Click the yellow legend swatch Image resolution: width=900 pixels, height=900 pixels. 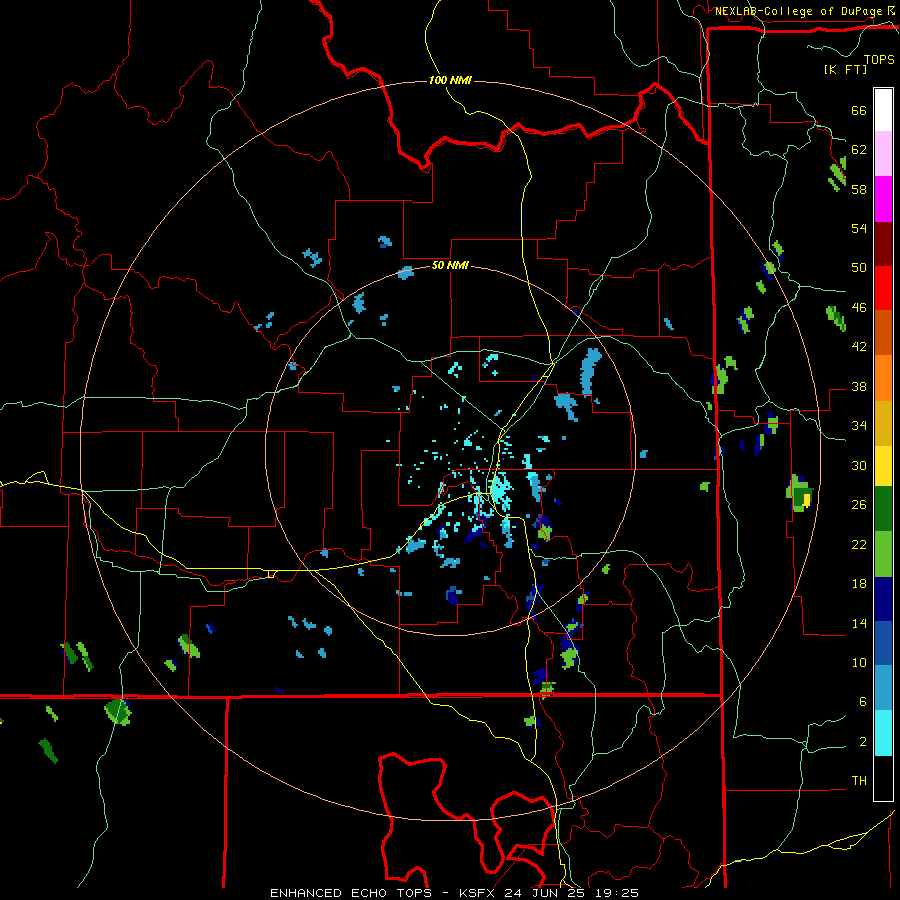(x=883, y=466)
